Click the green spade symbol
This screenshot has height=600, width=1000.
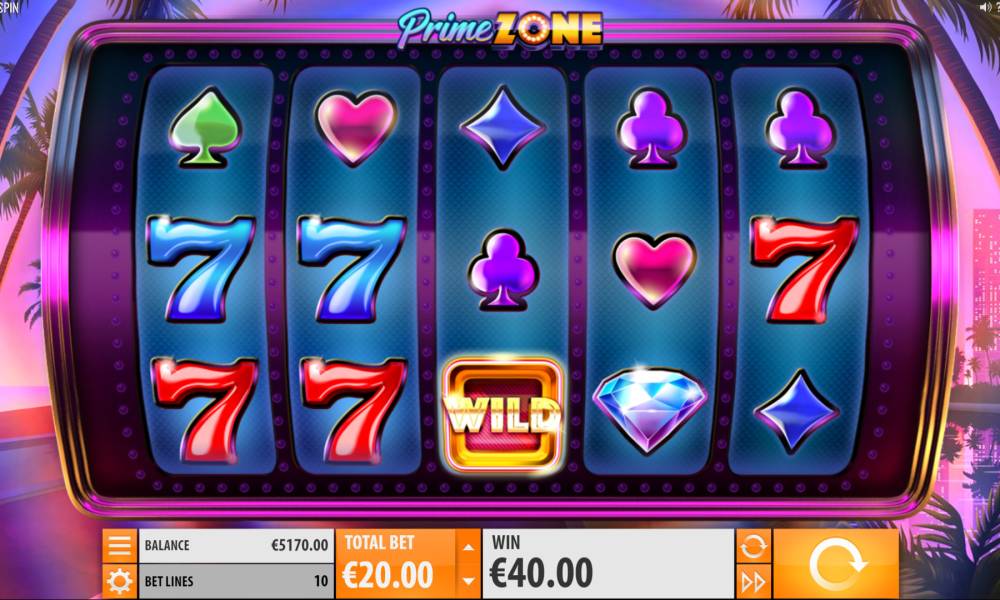pos(205,128)
